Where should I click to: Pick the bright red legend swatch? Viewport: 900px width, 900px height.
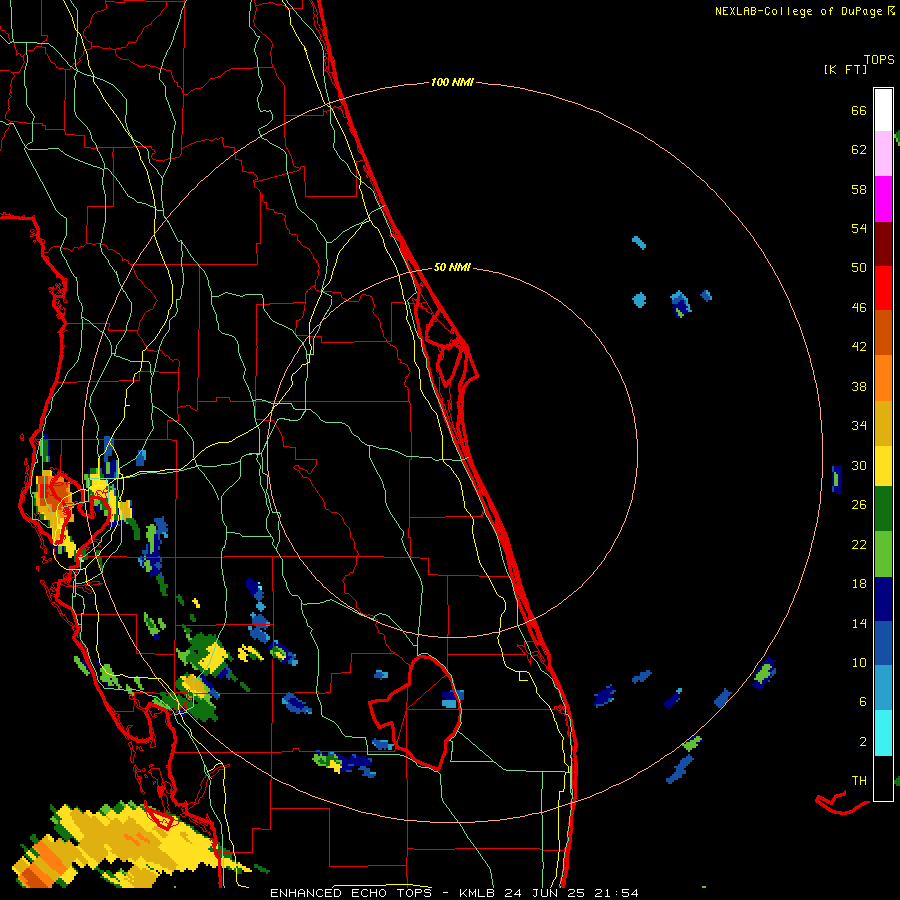(883, 288)
